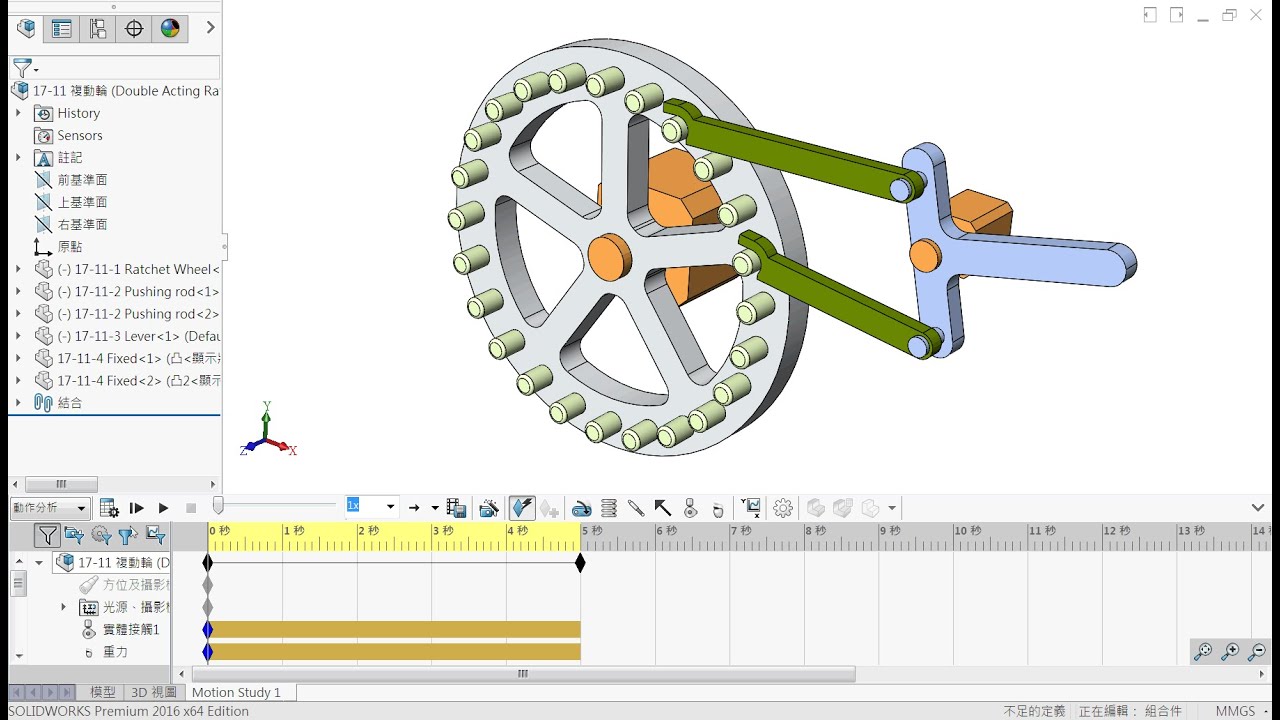Expand the 17-11-3 Lever<1> component

(18, 336)
